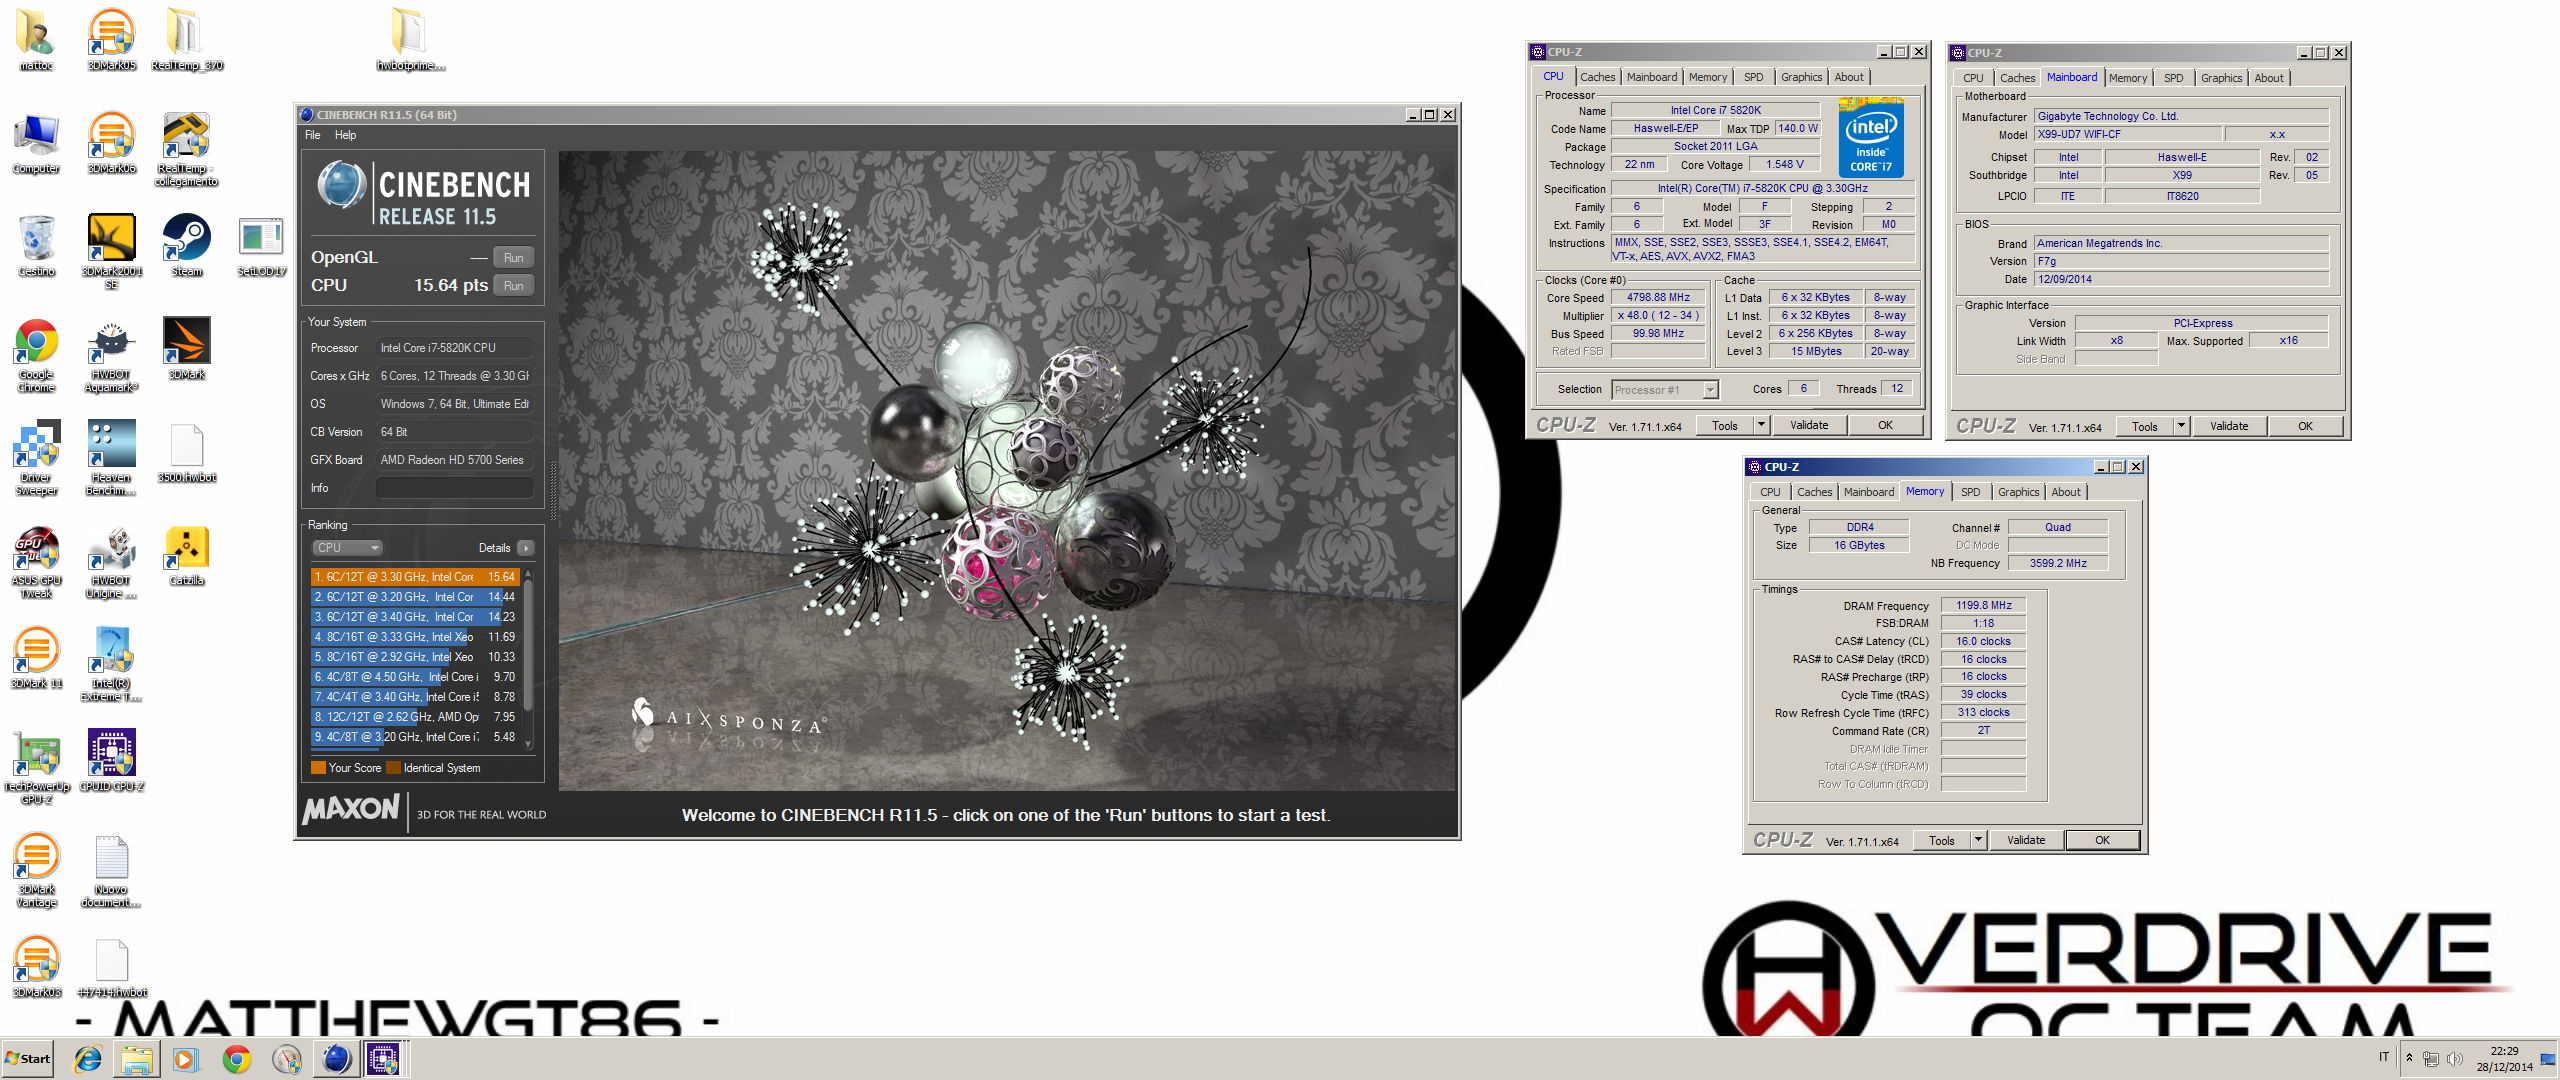Click Validate in the first CPU-Z window
The image size is (2560, 1080).
[x=1808, y=426]
